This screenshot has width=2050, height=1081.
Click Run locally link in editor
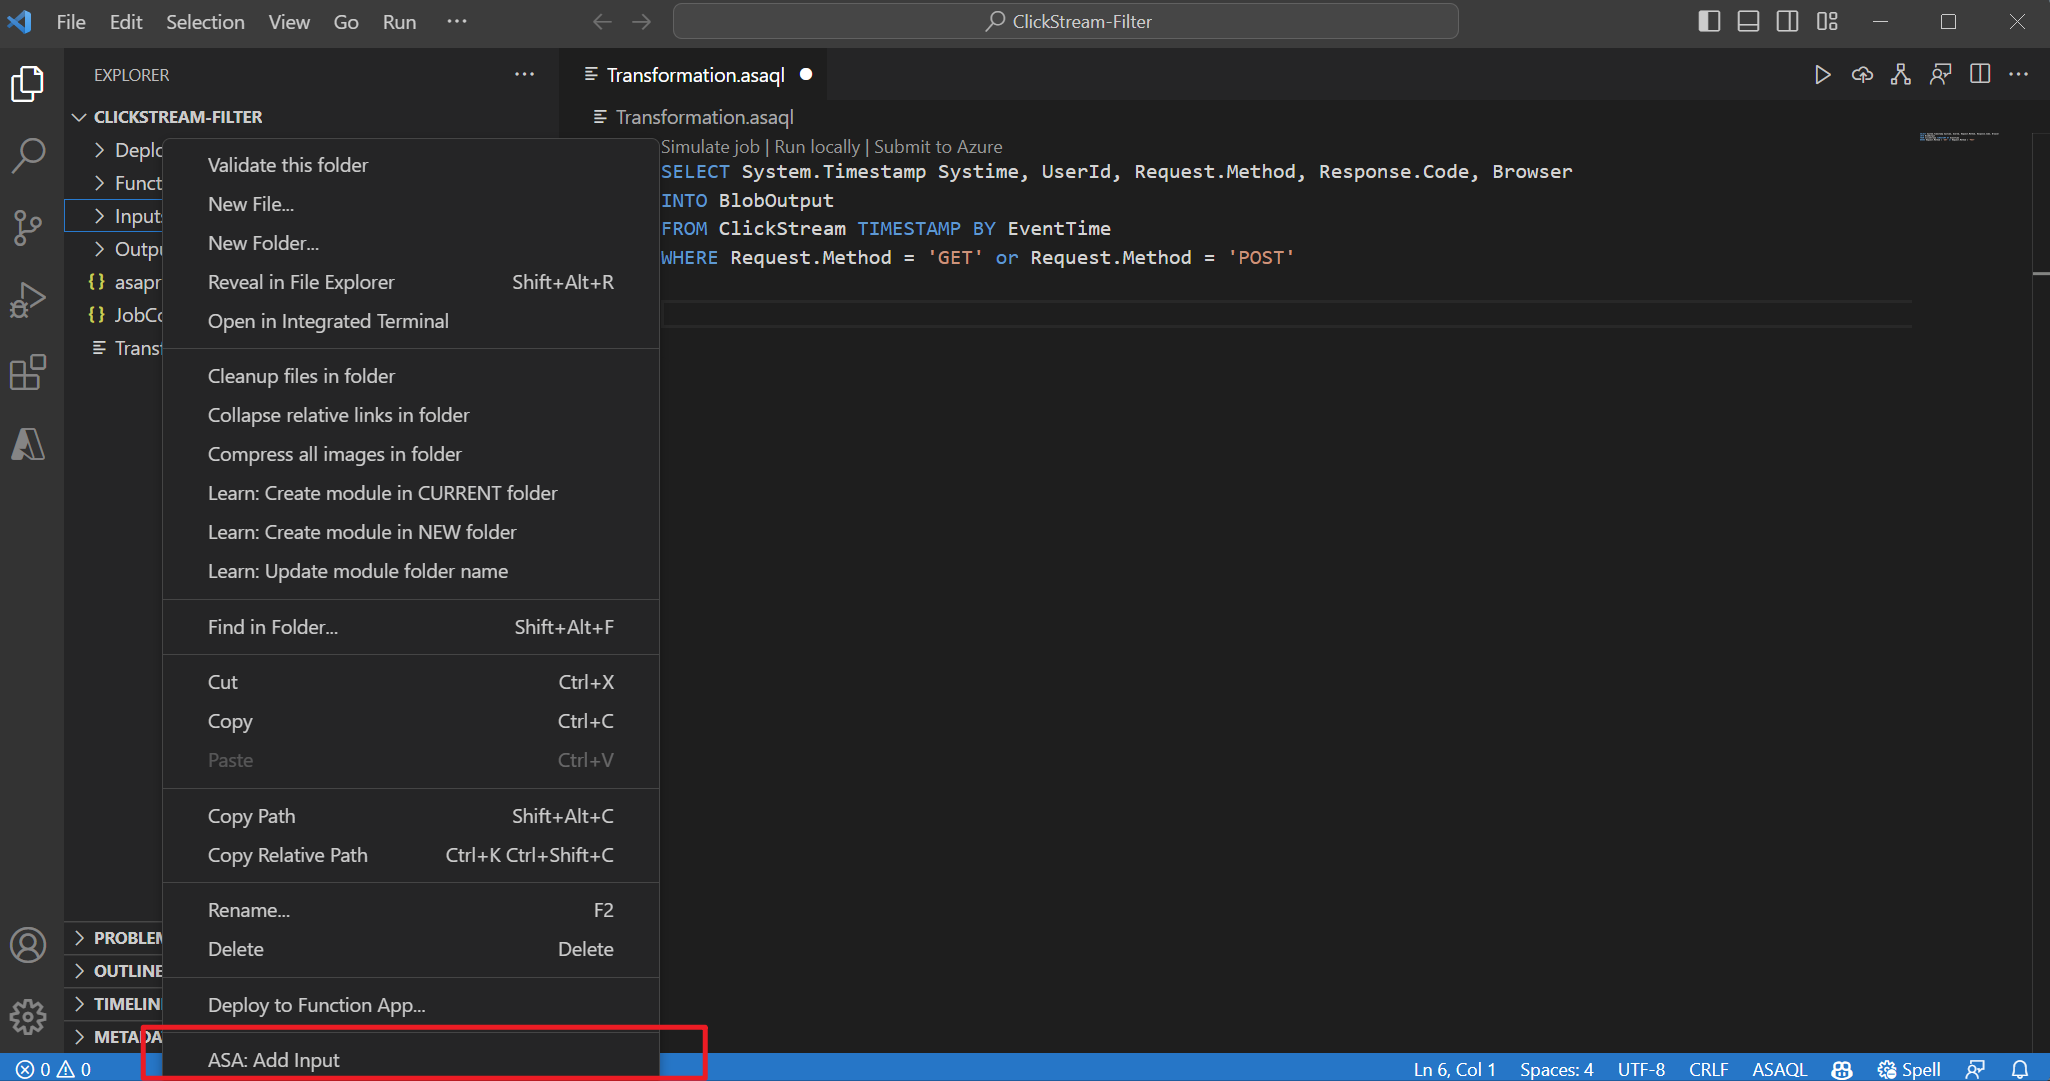[x=816, y=145]
